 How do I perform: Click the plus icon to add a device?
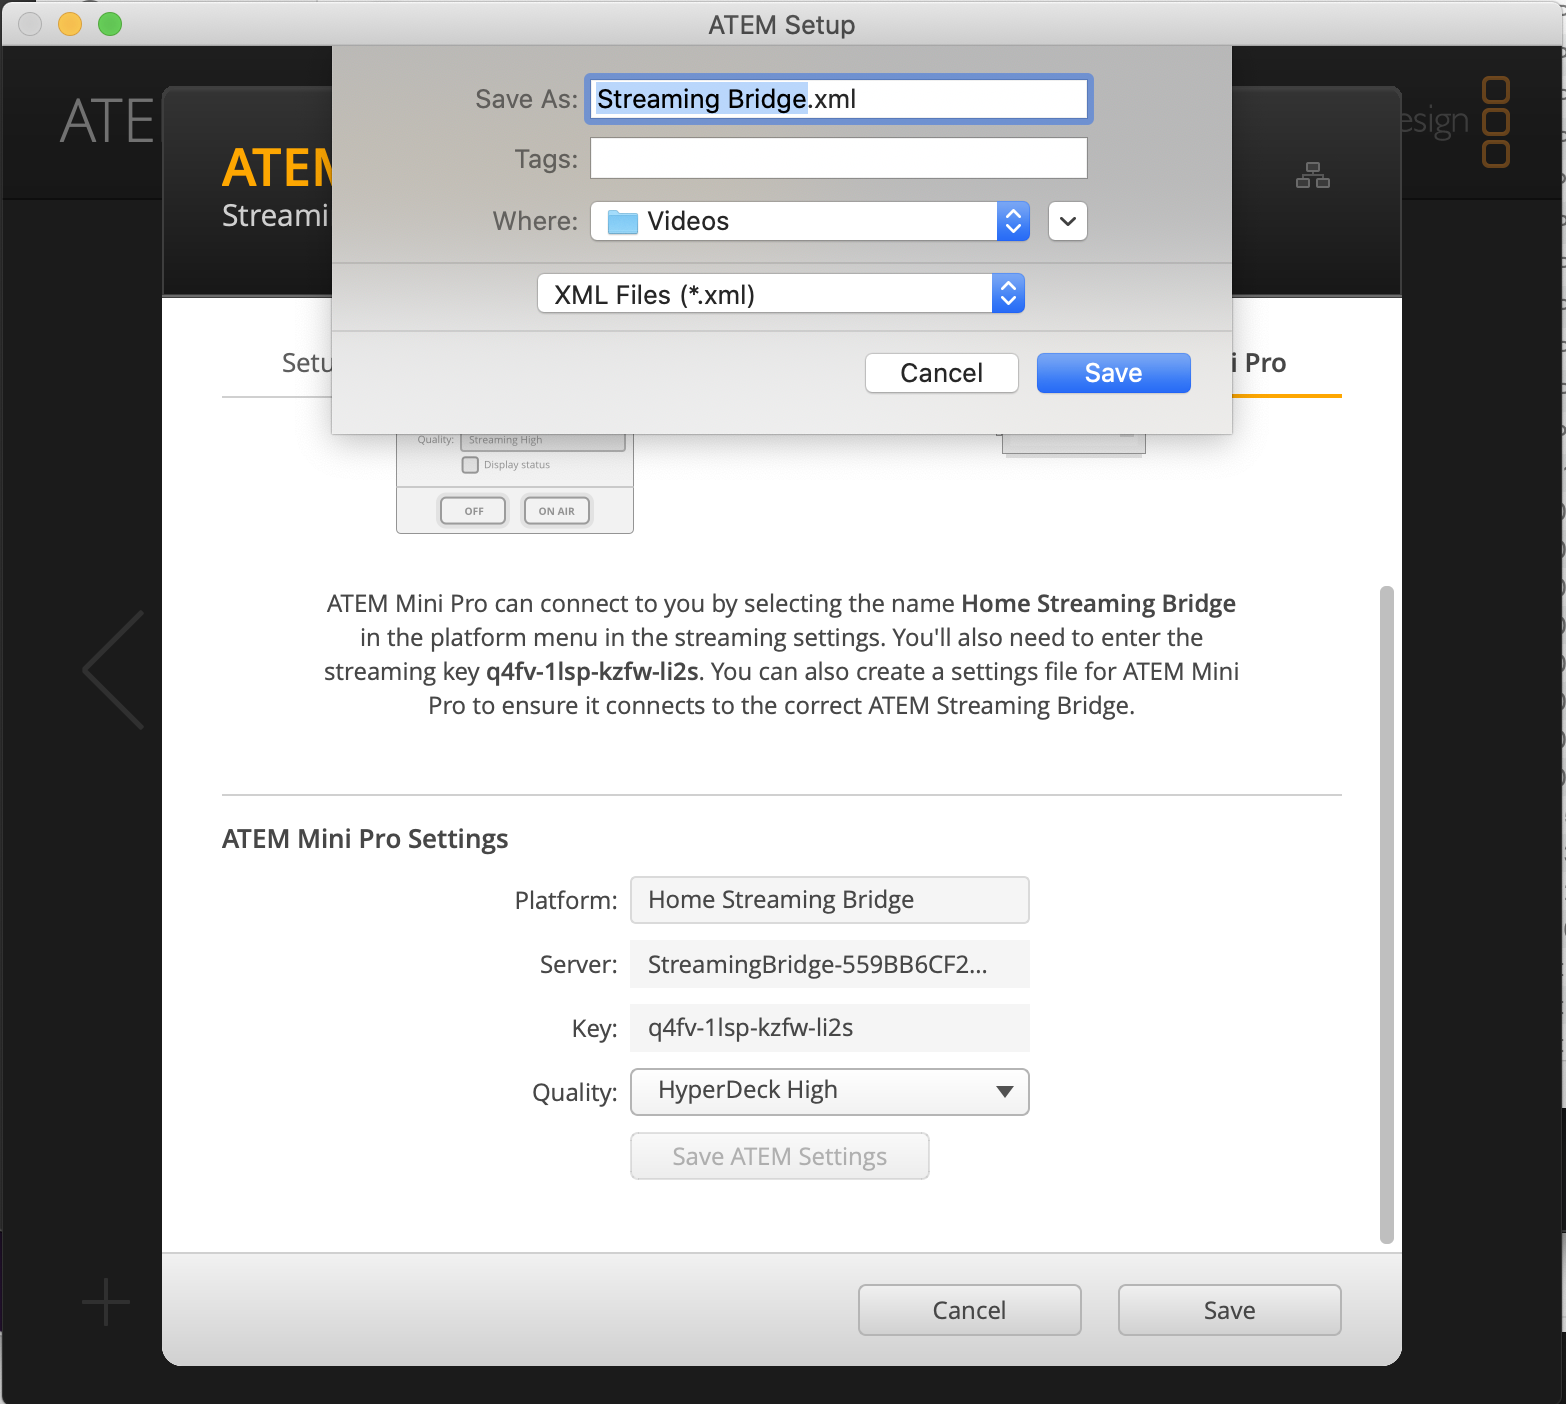click(x=106, y=1302)
